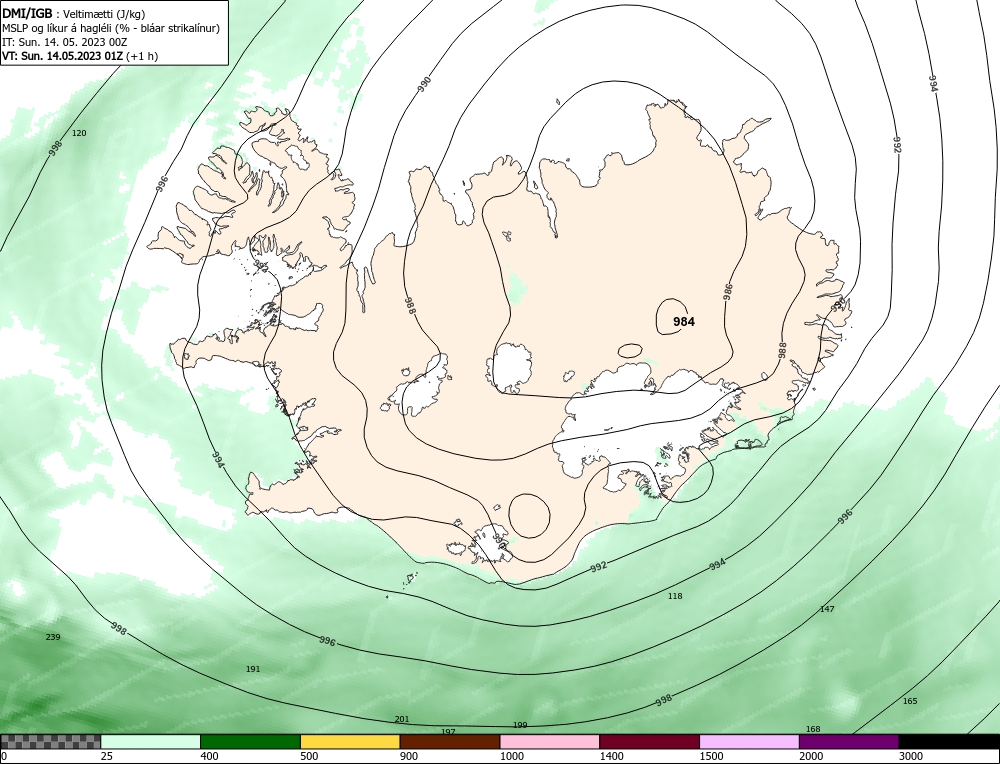The width and height of the screenshot is (1000, 764).
Task: Select the brown 900–1000 legend swatch
Action: pos(450,741)
